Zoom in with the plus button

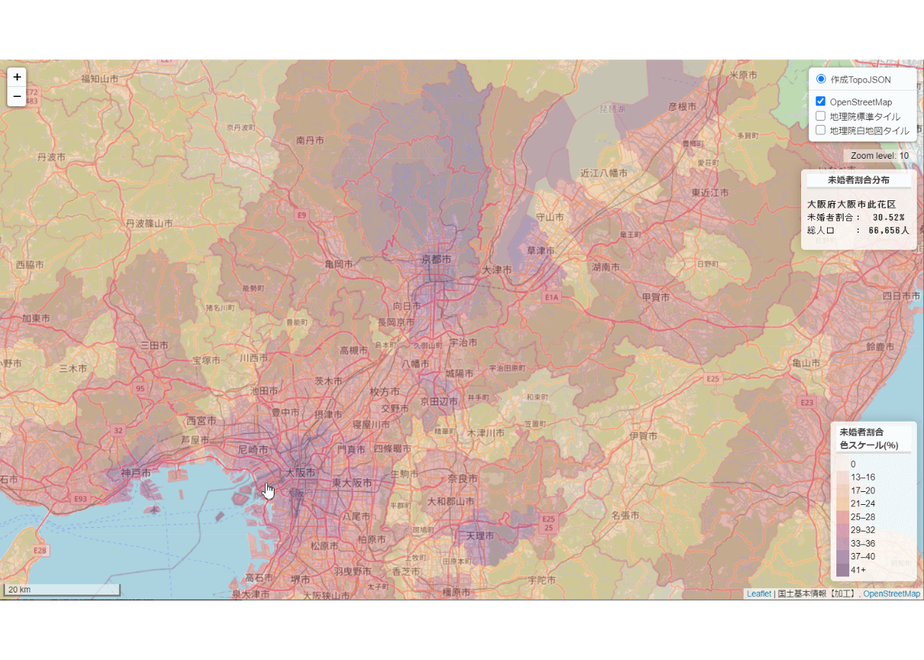click(x=16, y=77)
